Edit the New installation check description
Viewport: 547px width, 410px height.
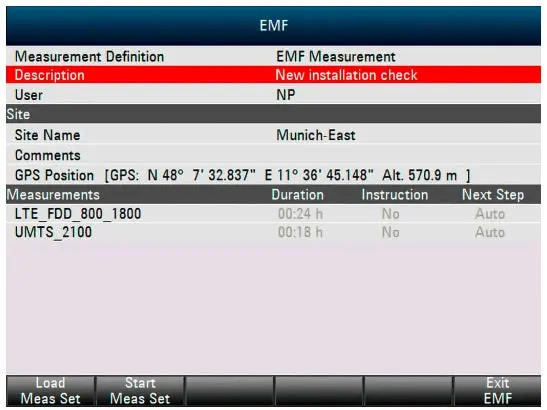(x=346, y=75)
